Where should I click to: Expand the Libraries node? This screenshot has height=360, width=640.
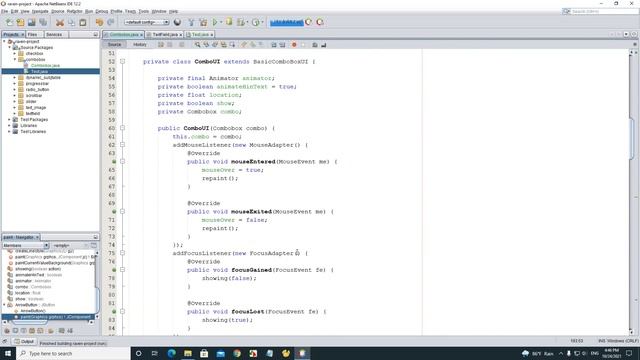10,126
